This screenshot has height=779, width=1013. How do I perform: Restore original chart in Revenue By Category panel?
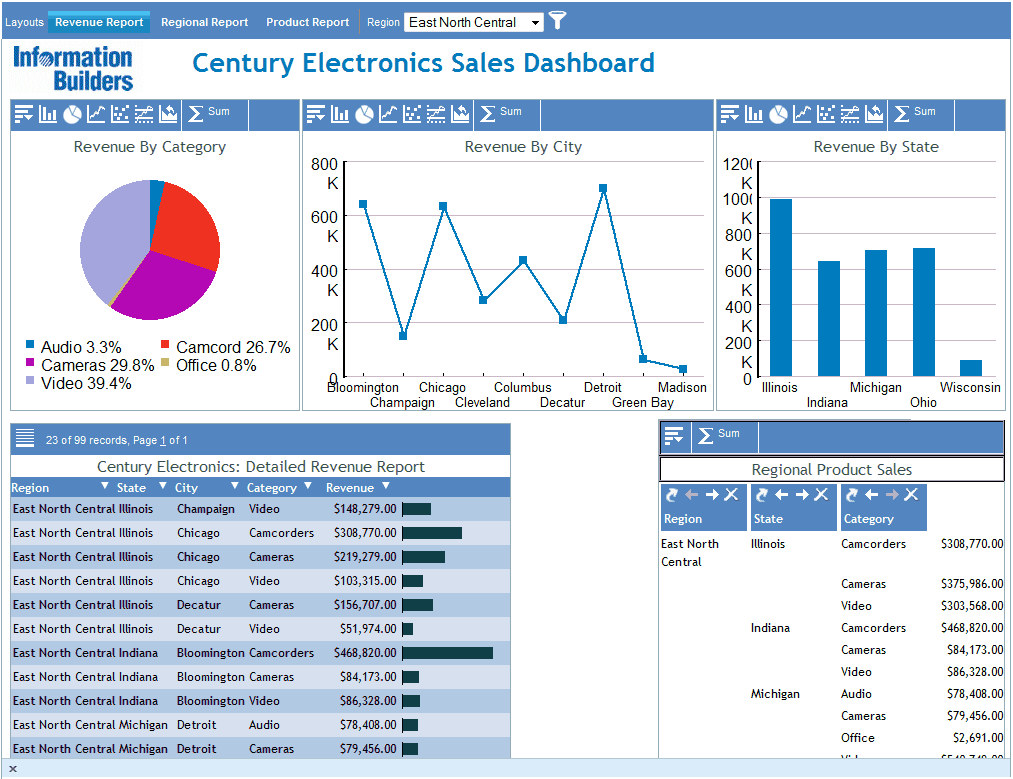click(x=168, y=114)
